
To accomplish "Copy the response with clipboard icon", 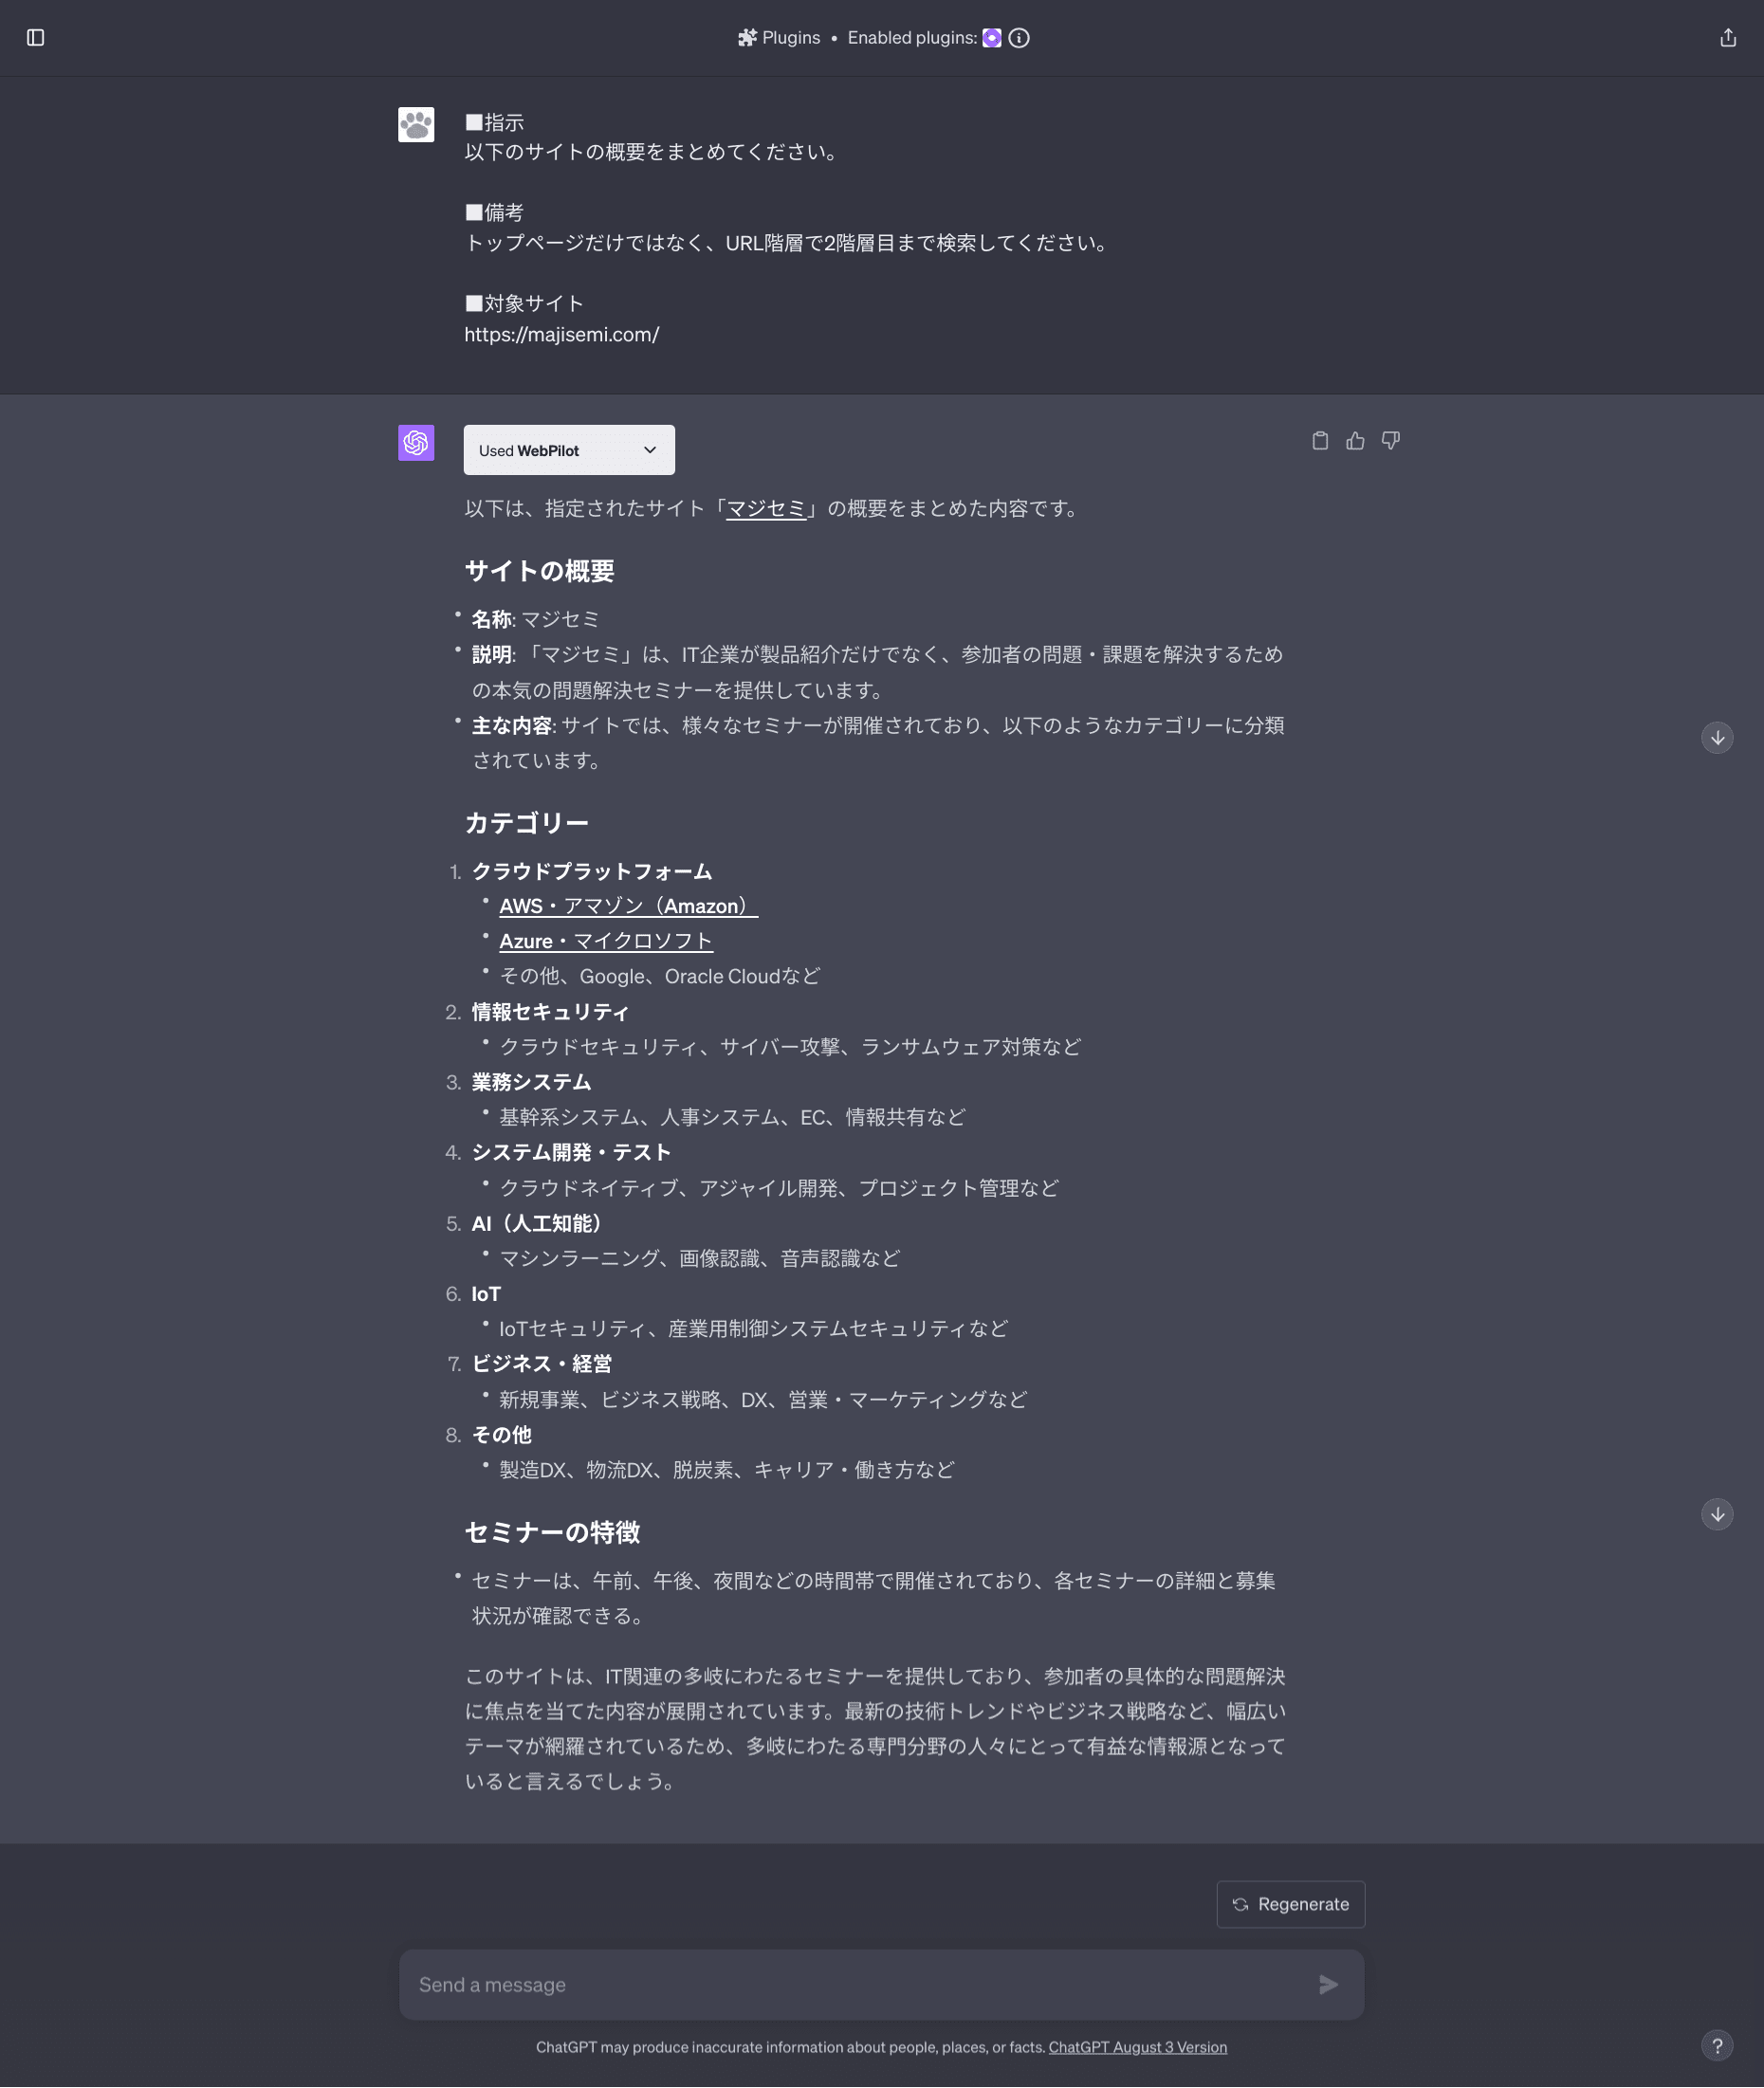I will tap(1320, 441).
